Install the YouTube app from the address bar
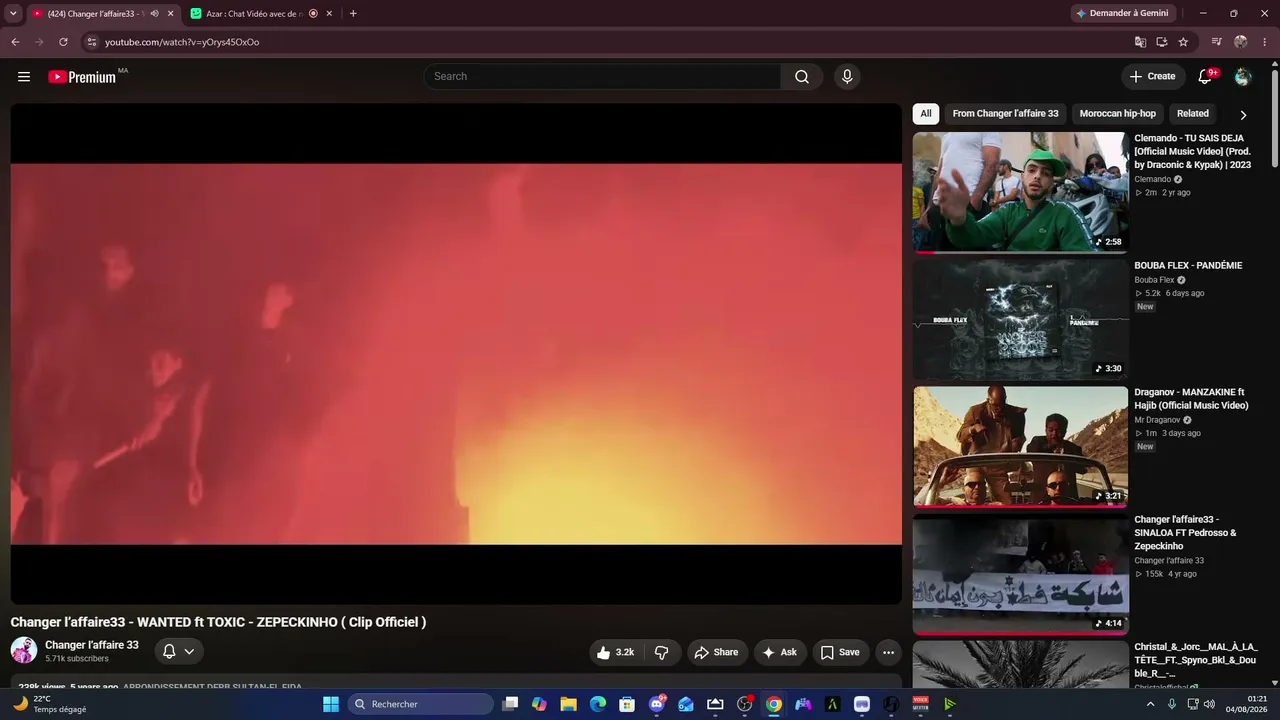This screenshot has width=1280, height=720. coord(1162,42)
